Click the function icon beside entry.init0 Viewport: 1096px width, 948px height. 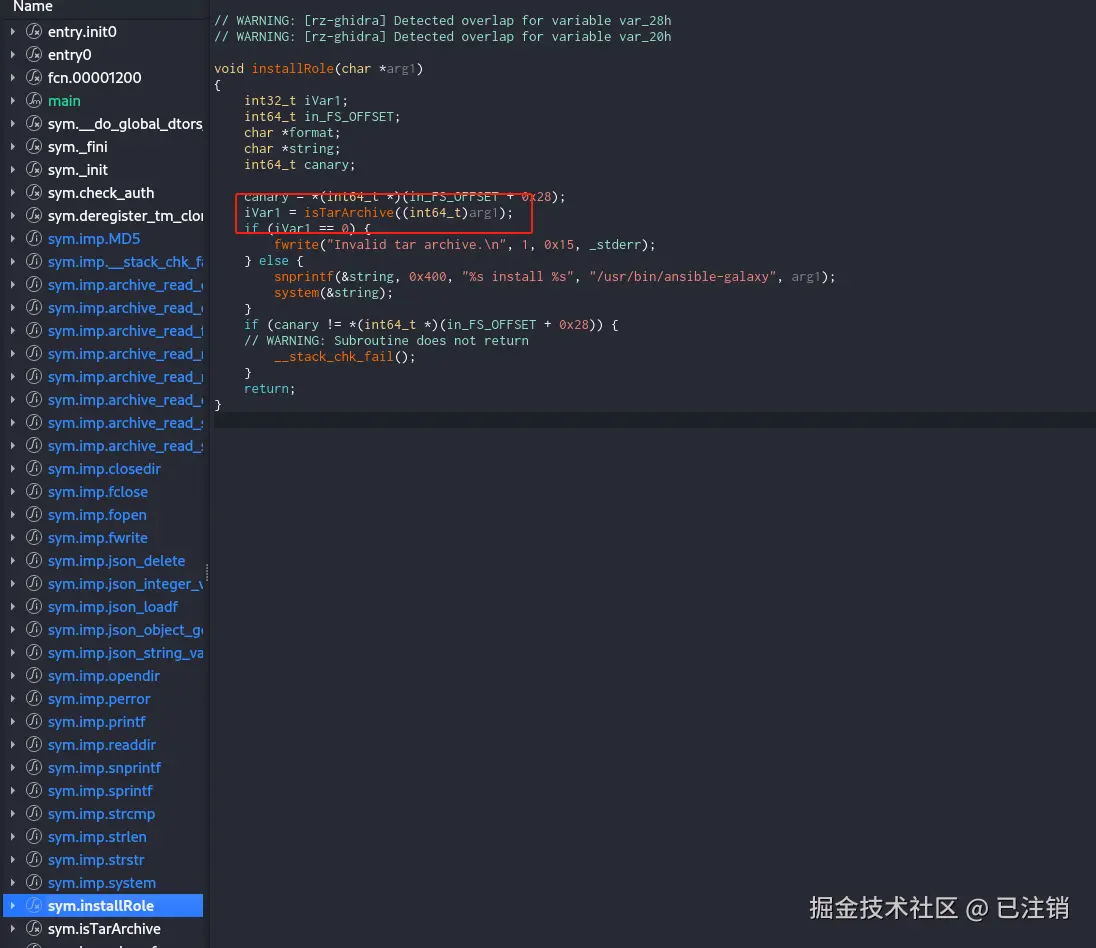(34, 31)
